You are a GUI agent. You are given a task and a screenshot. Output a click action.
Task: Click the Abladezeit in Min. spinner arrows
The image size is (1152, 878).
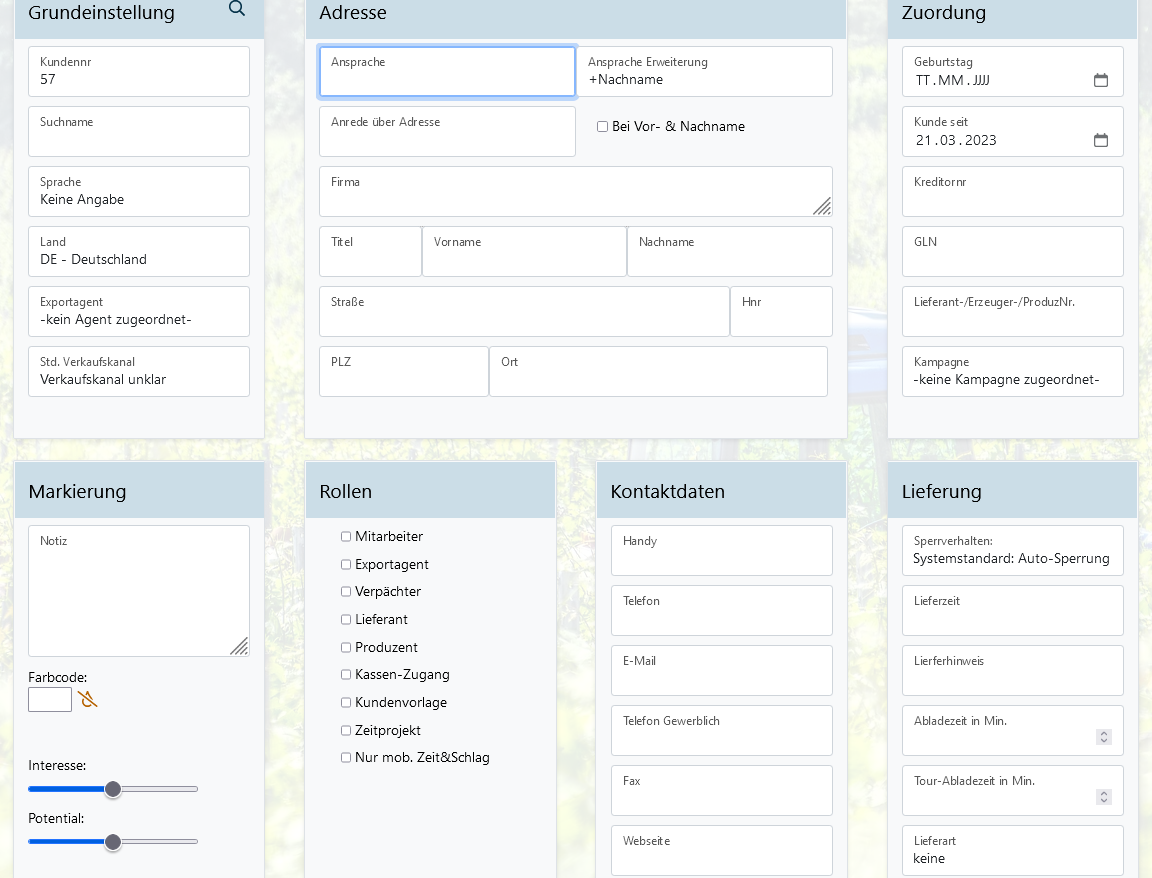pos(1103,737)
